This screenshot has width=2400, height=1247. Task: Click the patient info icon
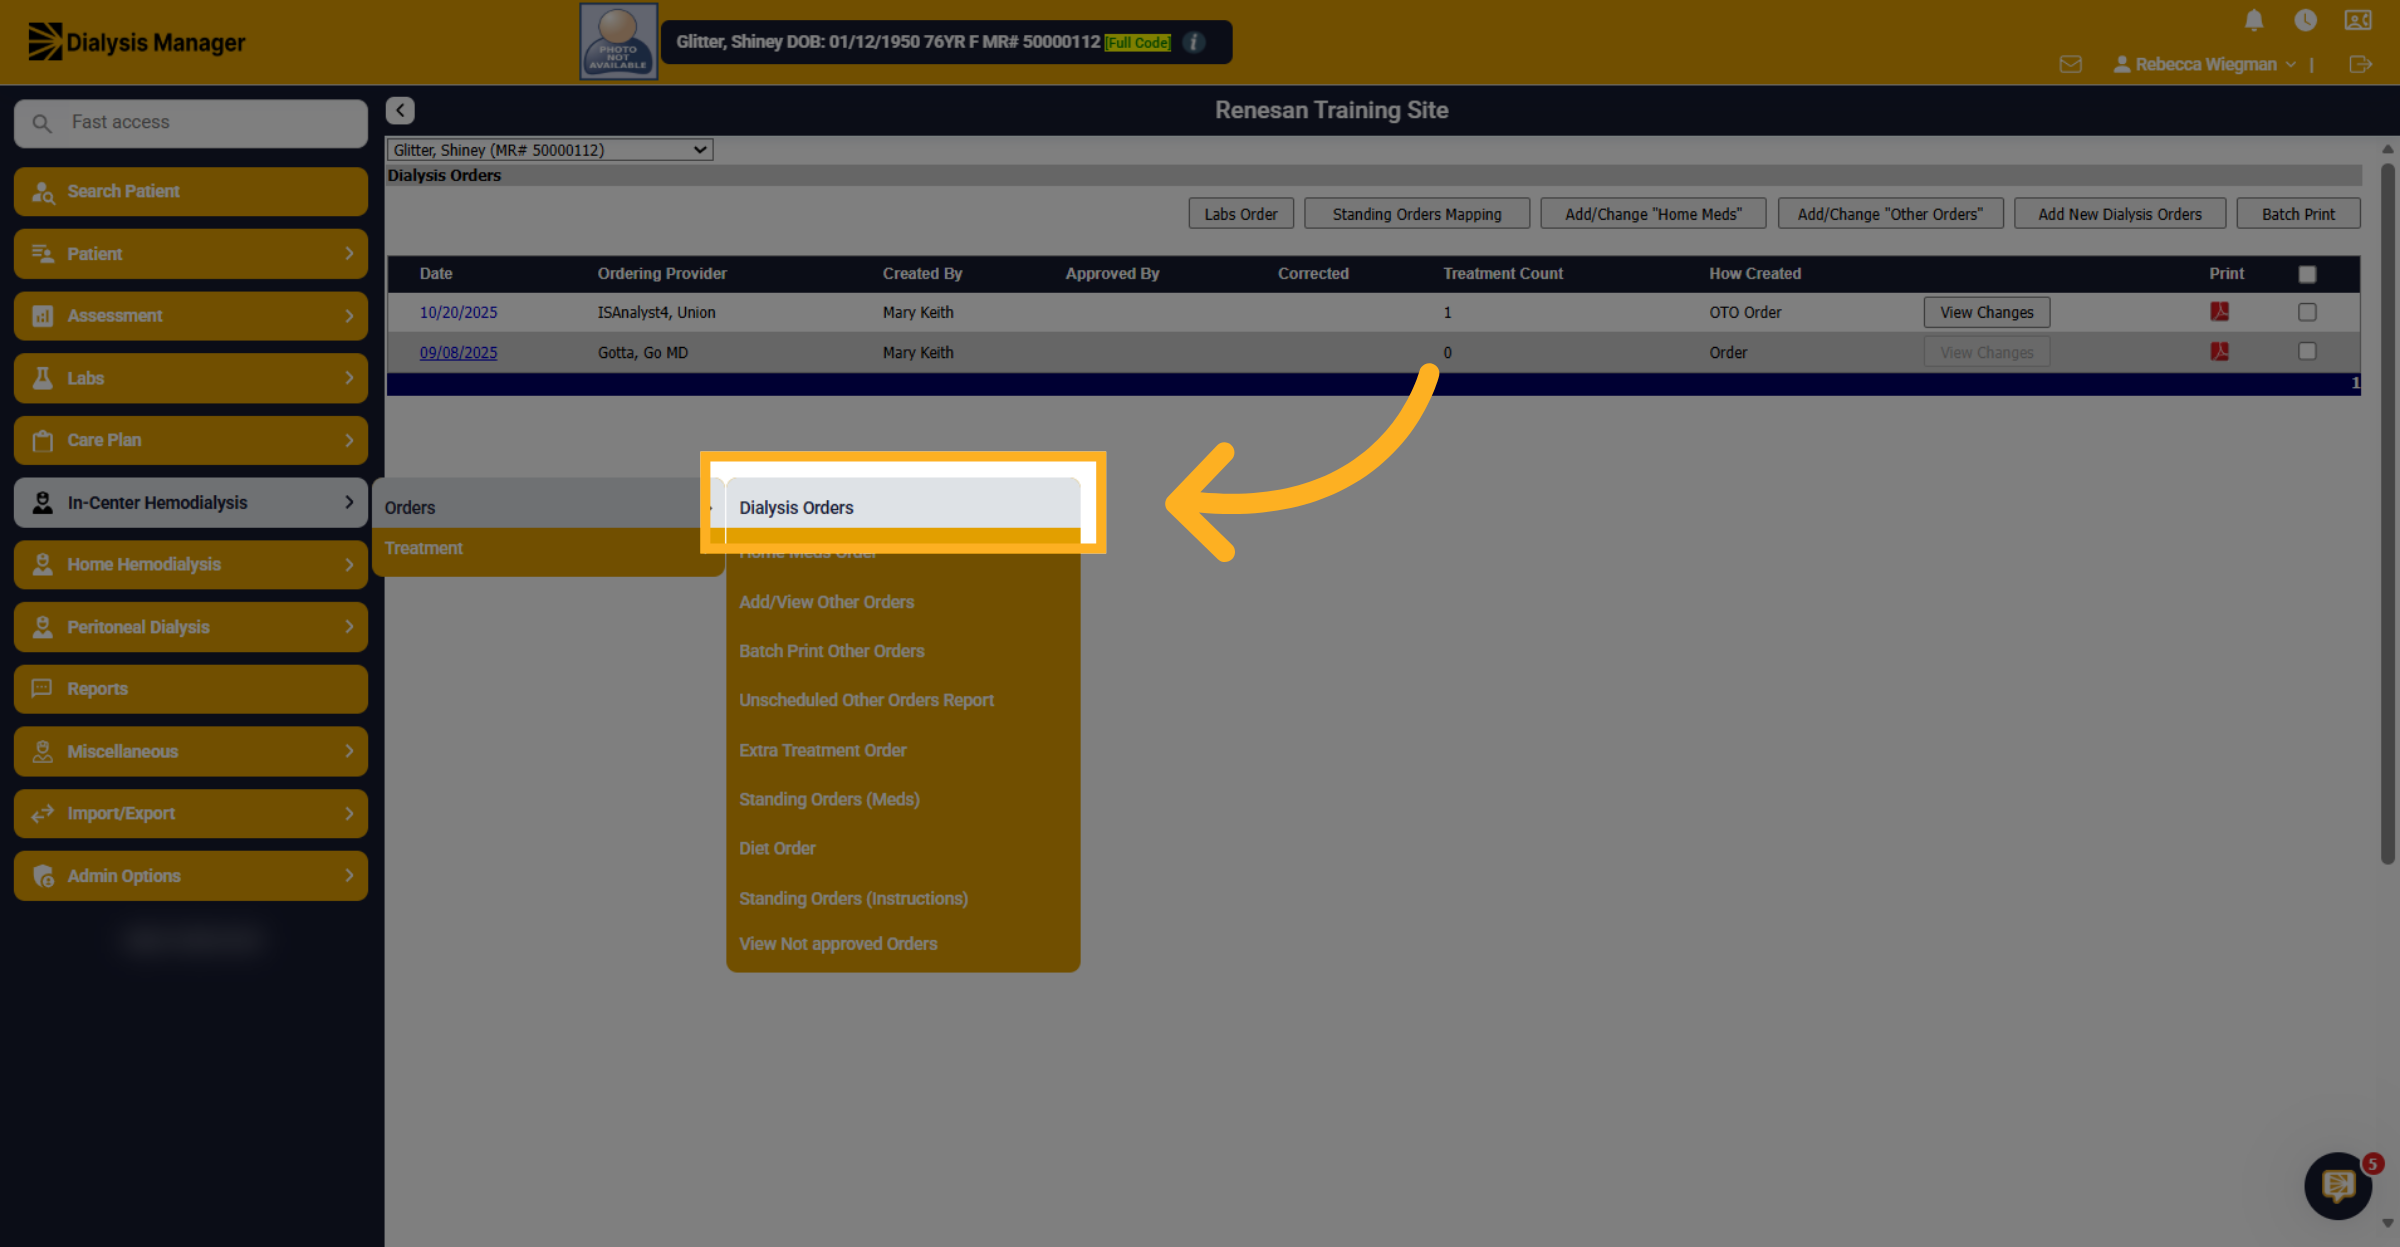click(1194, 42)
